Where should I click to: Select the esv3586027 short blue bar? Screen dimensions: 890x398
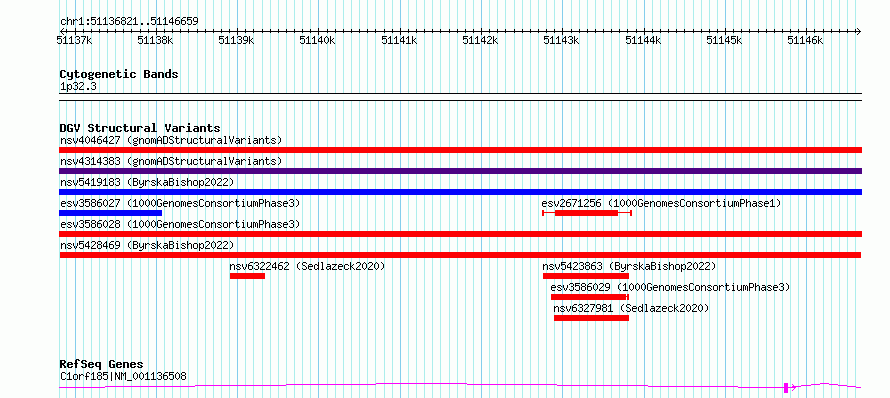tap(111, 213)
